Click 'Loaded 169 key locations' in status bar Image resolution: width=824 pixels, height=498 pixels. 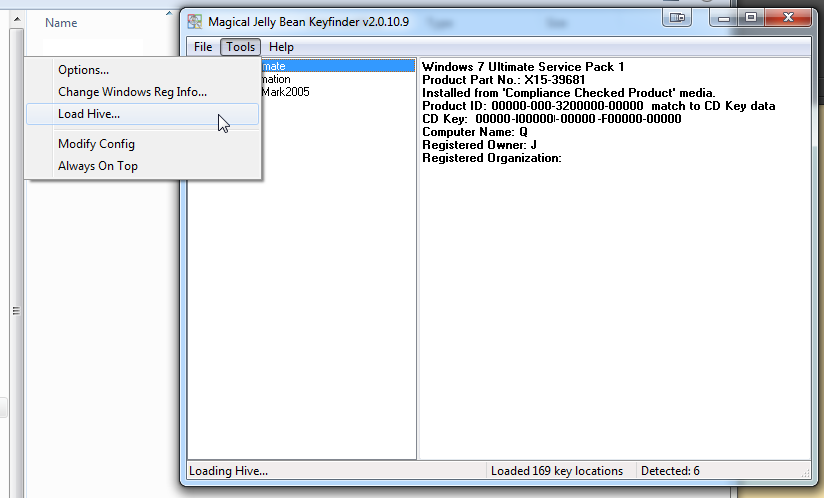click(x=557, y=471)
